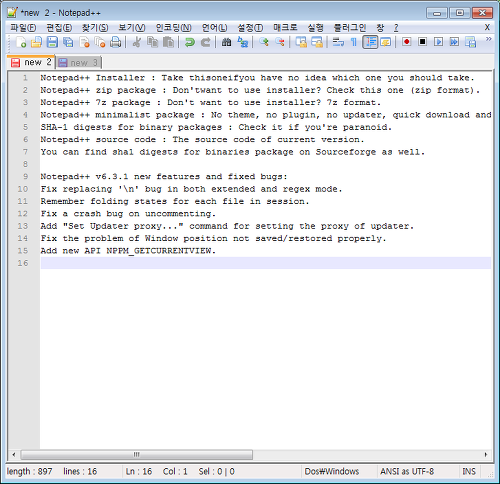Close current document with menu bar X
This screenshot has width=500, height=484.
(x=487, y=27)
